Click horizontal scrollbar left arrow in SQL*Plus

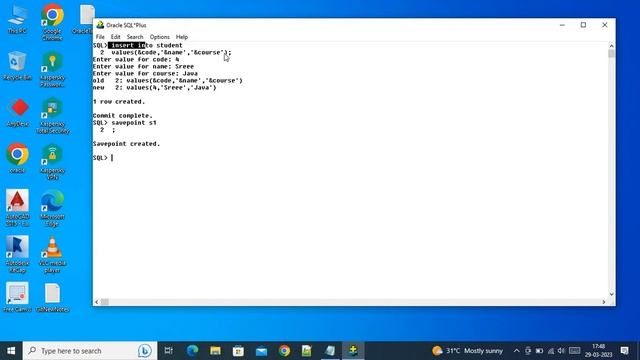96,302
